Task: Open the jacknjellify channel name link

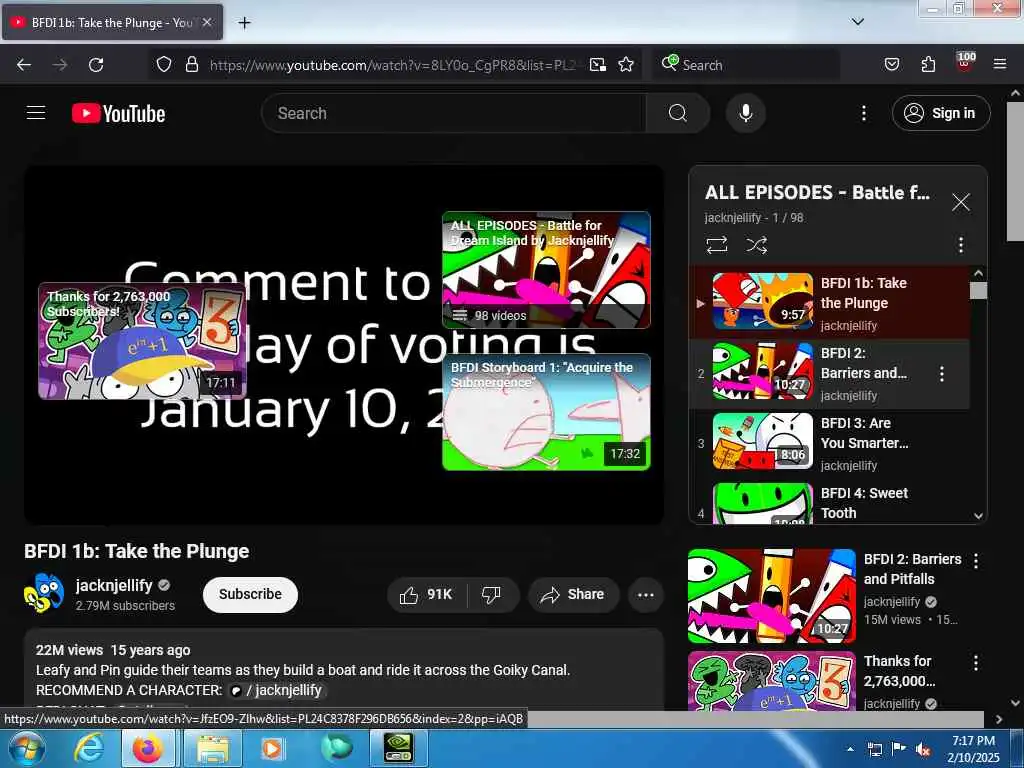Action: (x=114, y=585)
